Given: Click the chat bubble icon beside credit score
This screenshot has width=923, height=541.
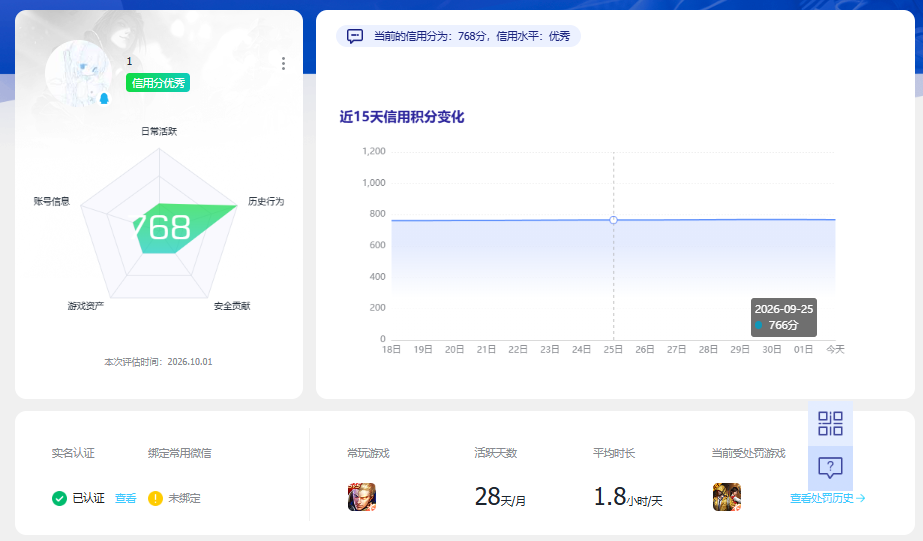Looking at the screenshot, I should tap(355, 36).
